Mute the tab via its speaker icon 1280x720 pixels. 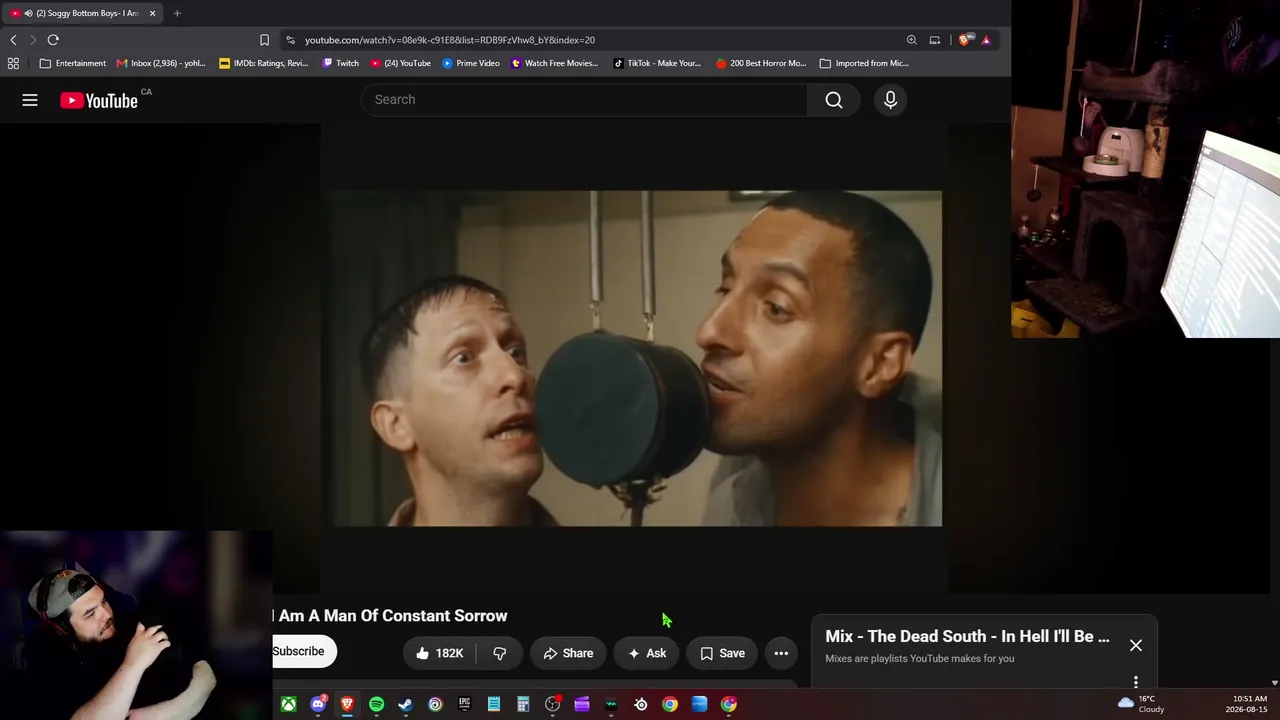pyautogui.click(x=28, y=13)
